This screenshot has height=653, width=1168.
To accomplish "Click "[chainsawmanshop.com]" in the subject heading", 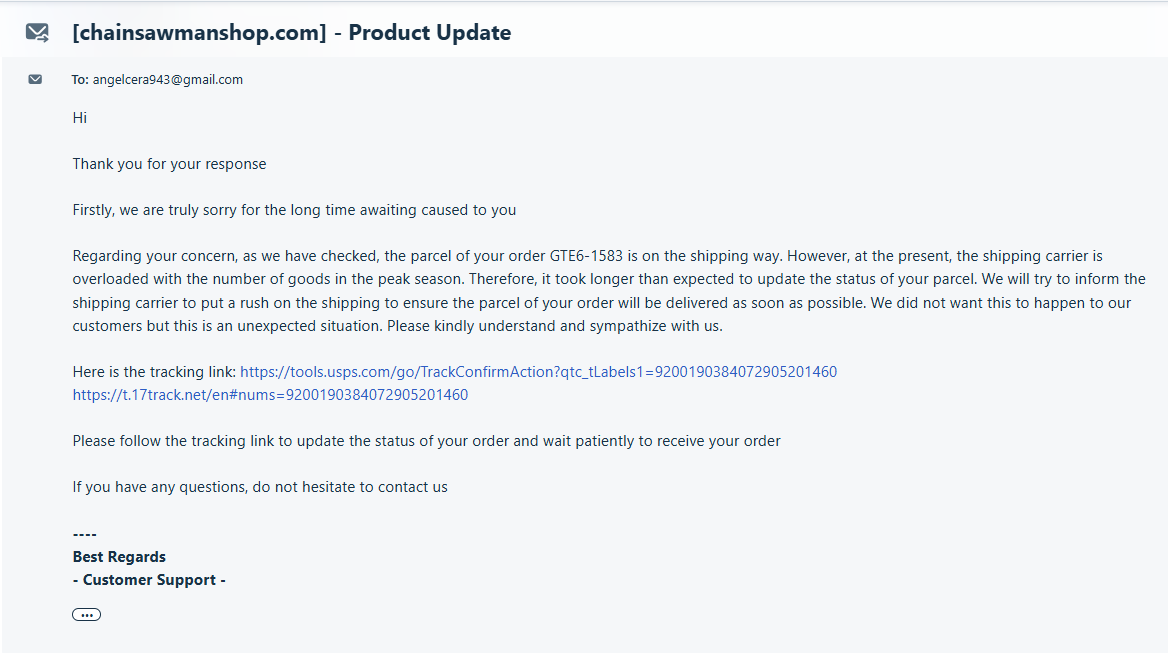I will click(199, 33).
